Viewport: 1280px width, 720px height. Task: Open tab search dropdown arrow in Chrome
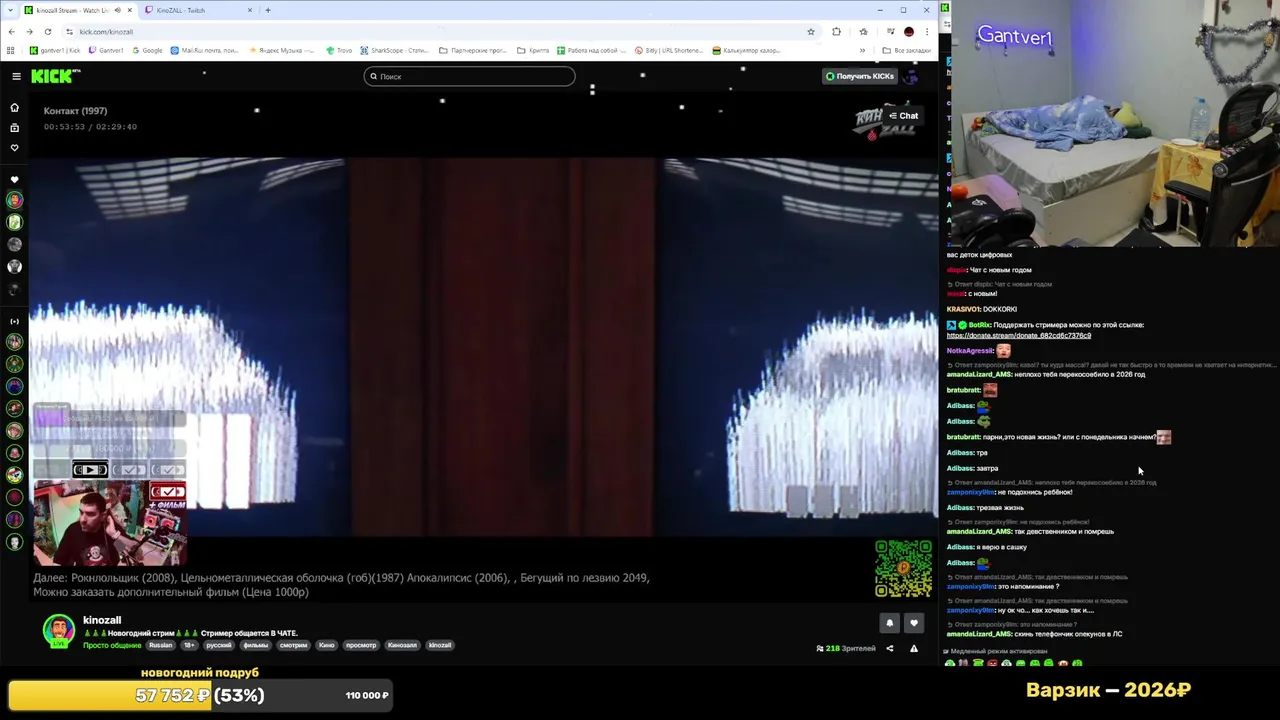click(x=11, y=10)
